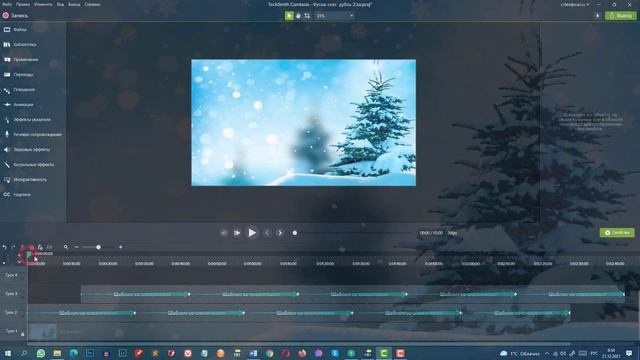Click the horizontal timeline scrollbar
Viewport: 640px width, 360px height.
pyautogui.click(x=299, y=344)
